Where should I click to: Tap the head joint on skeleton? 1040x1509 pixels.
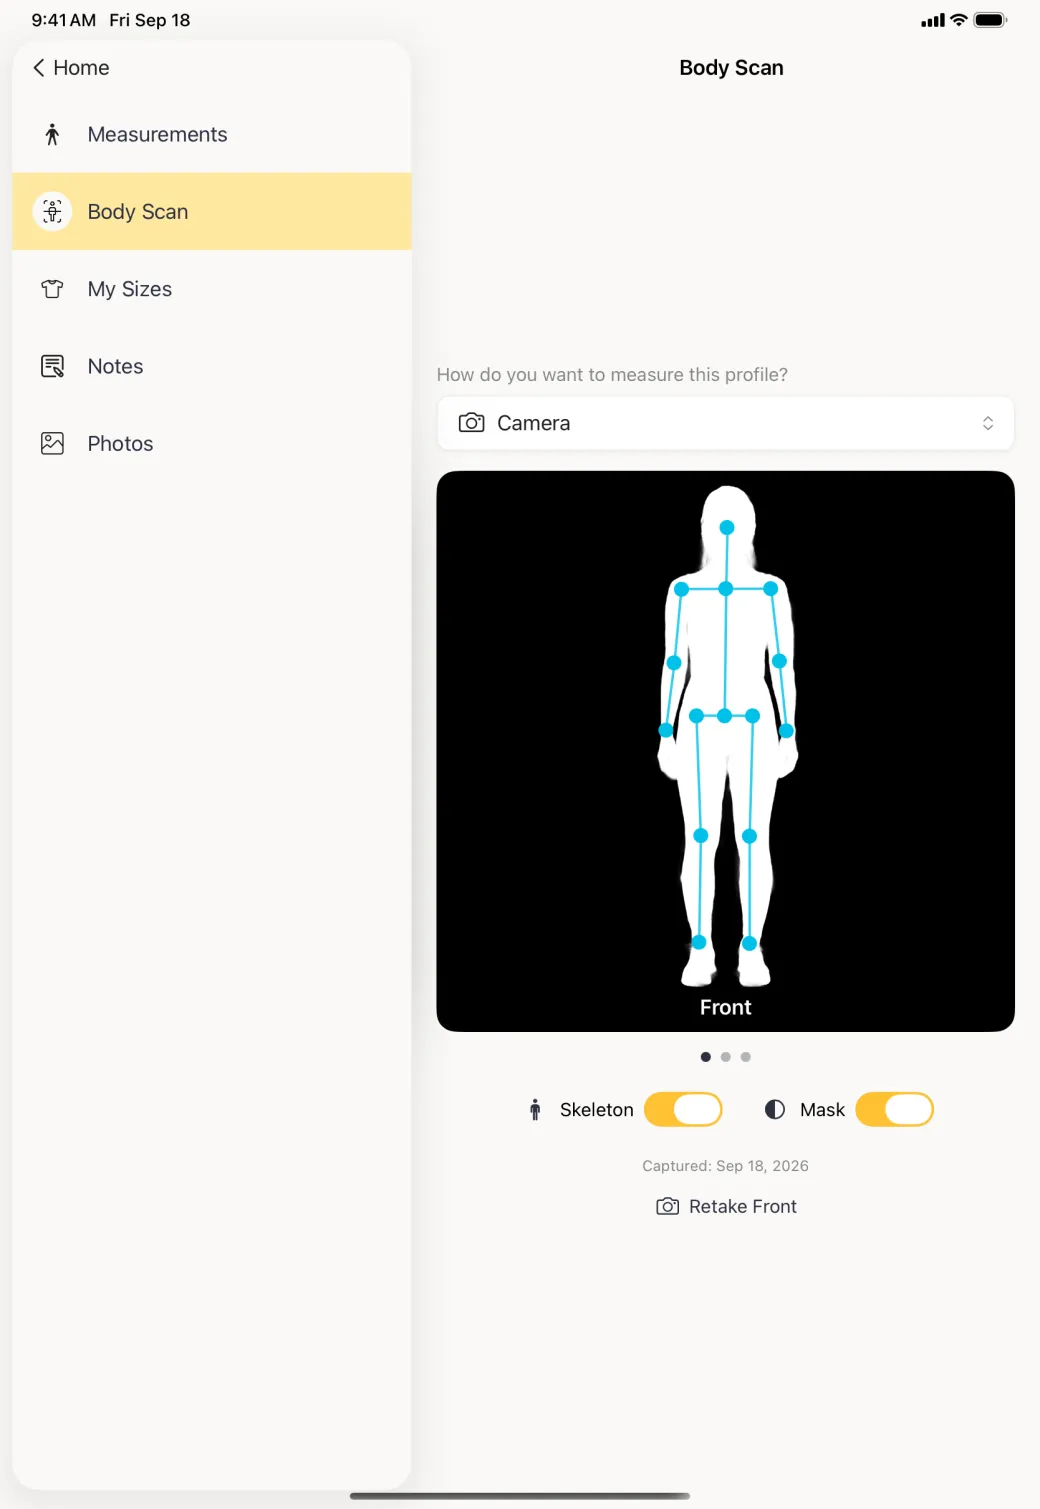click(727, 527)
